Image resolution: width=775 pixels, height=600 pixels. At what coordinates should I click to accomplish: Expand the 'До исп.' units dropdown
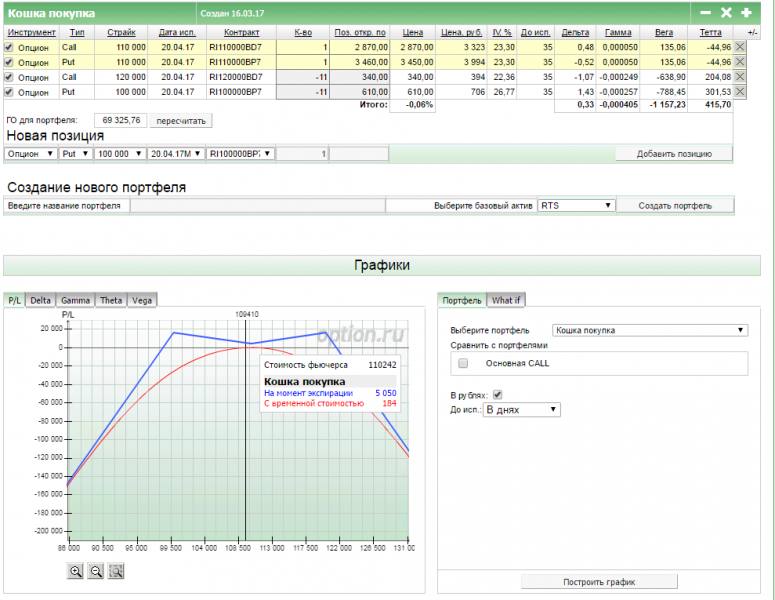tap(521, 410)
